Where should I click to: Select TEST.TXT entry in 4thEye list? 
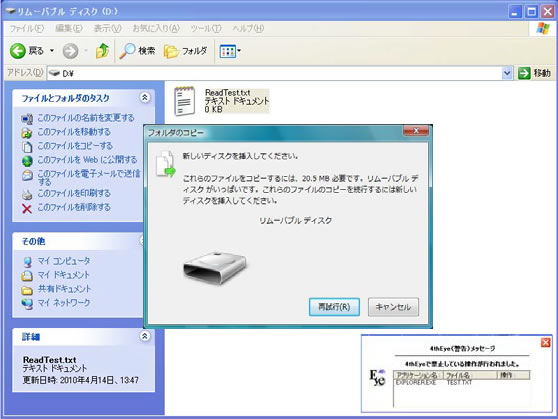[x=459, y=383]
